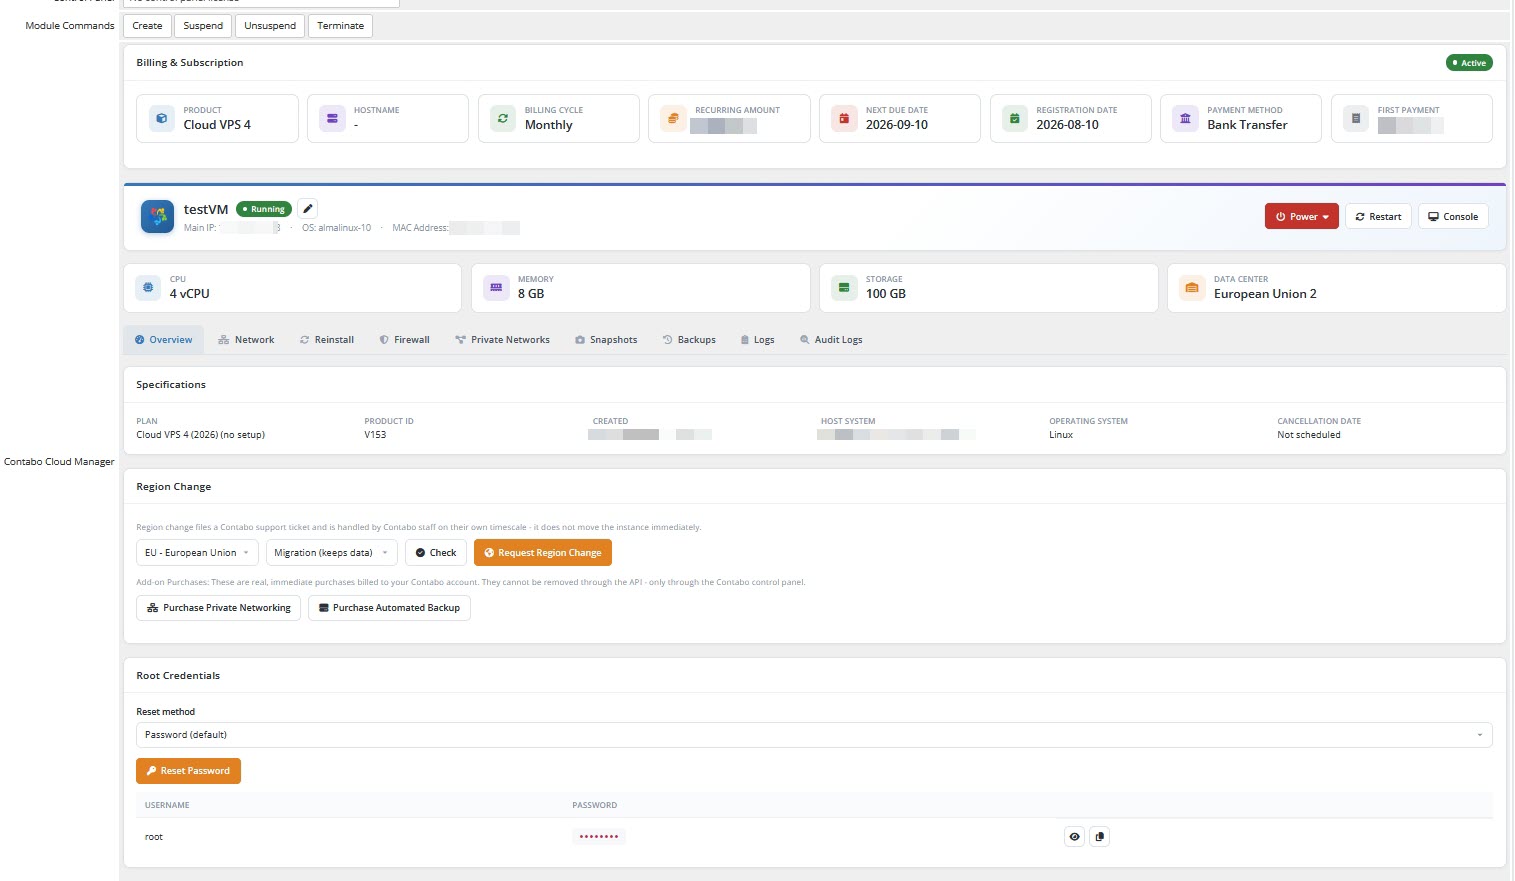
Task: Open the Snapshots tab
Action: [x=606, y=340]
